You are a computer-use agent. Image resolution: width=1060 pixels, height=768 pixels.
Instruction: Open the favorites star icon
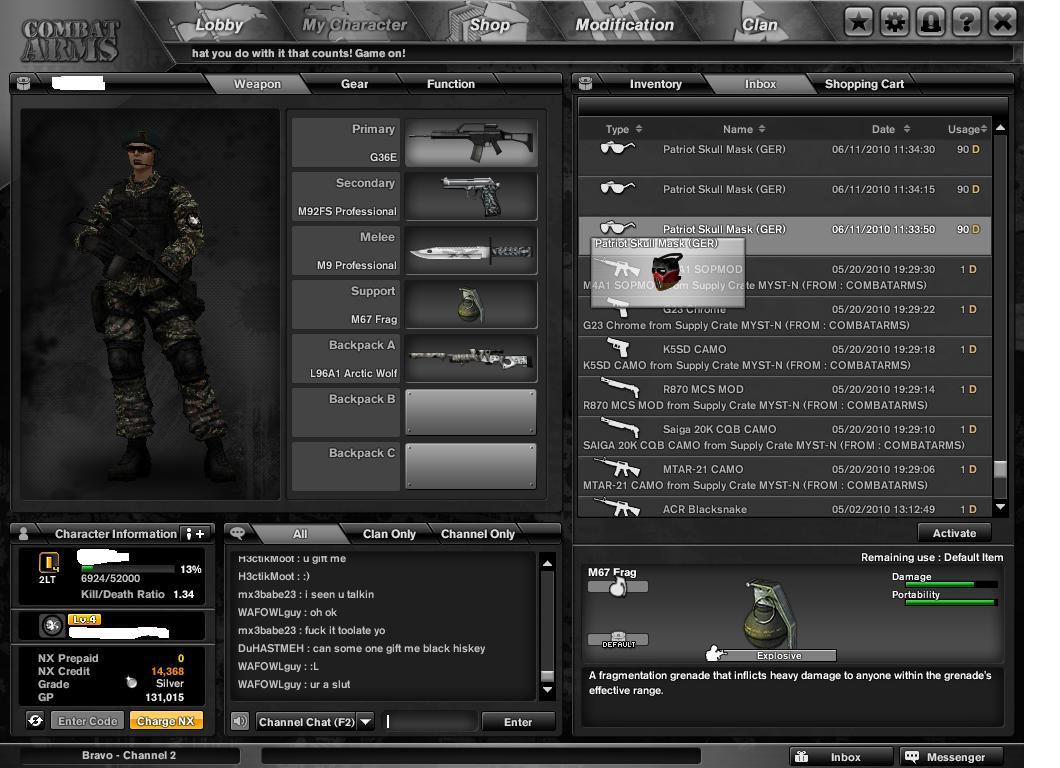point(859,23)
